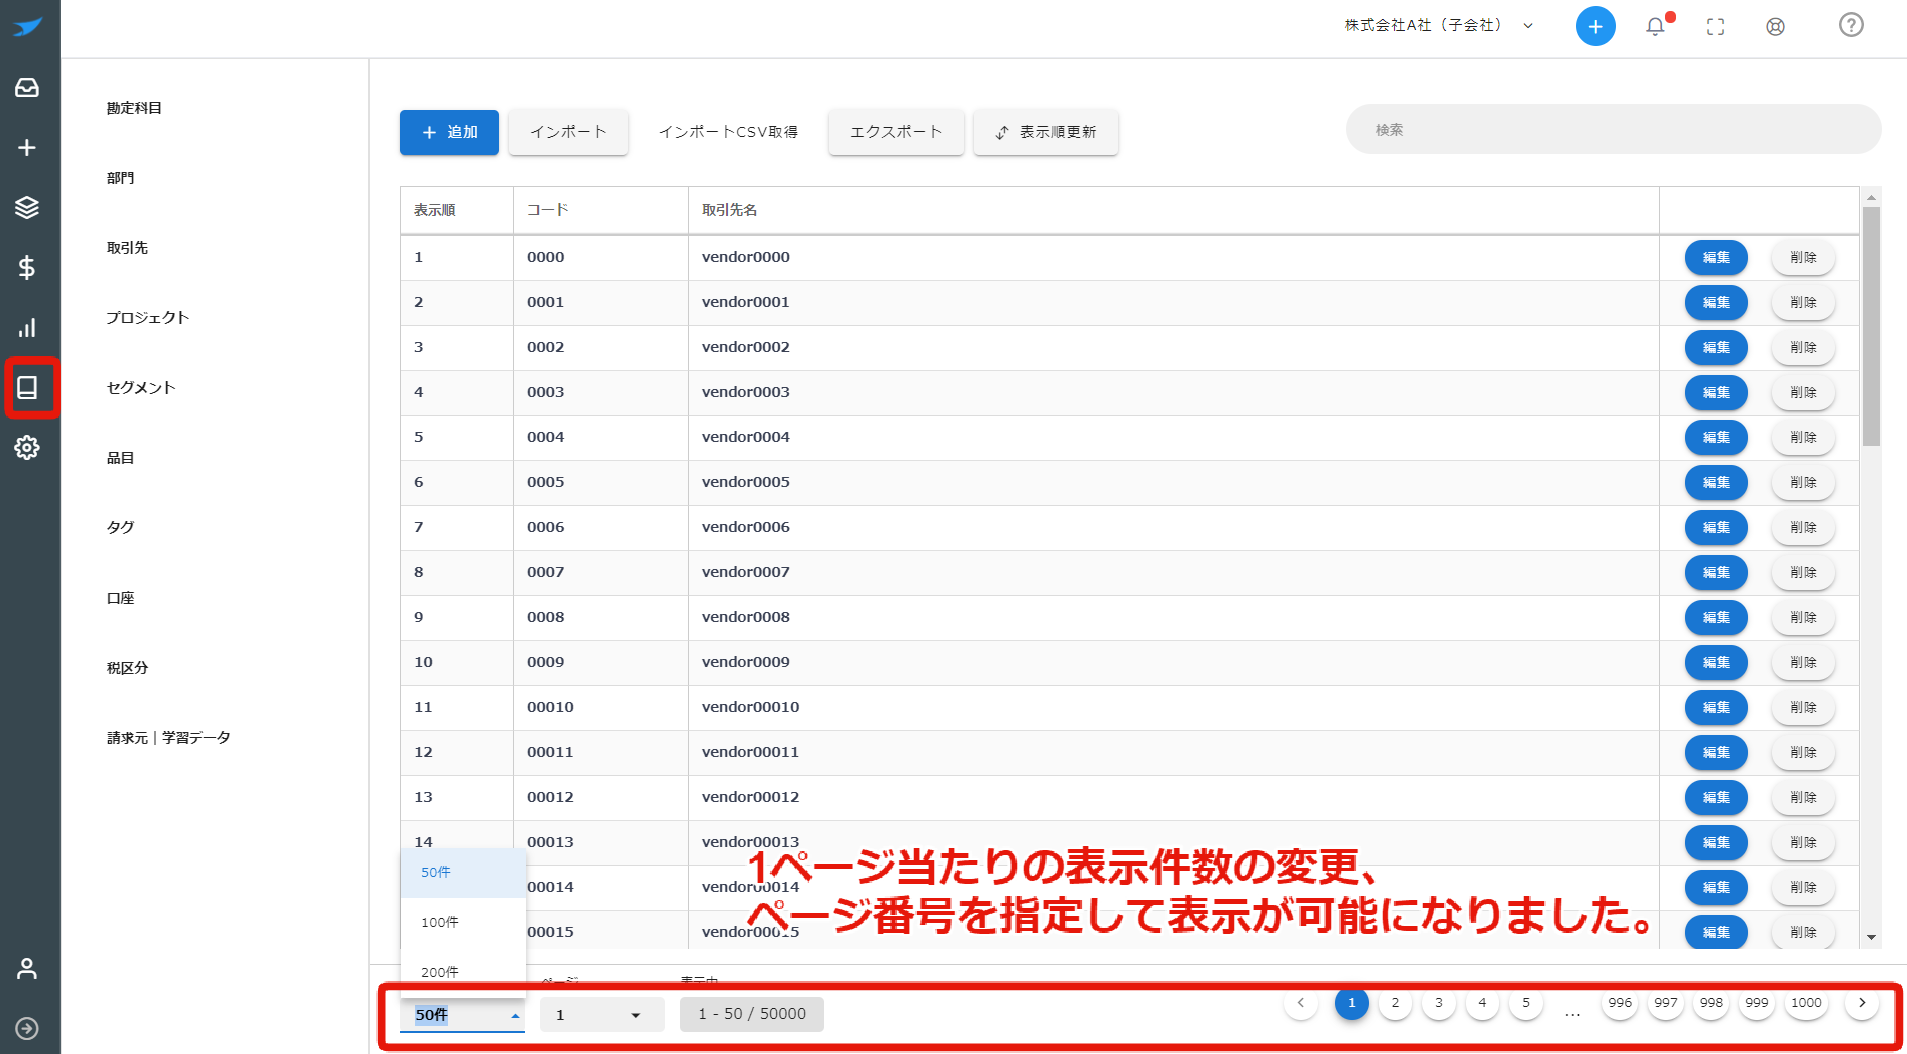Toggle fullscreen mode icon

[1715, 27]
